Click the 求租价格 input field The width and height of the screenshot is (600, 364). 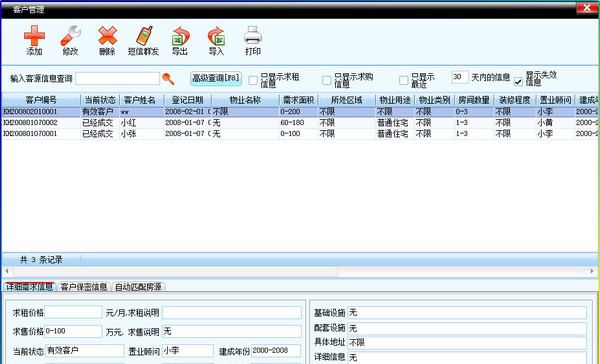pos(73,312)
